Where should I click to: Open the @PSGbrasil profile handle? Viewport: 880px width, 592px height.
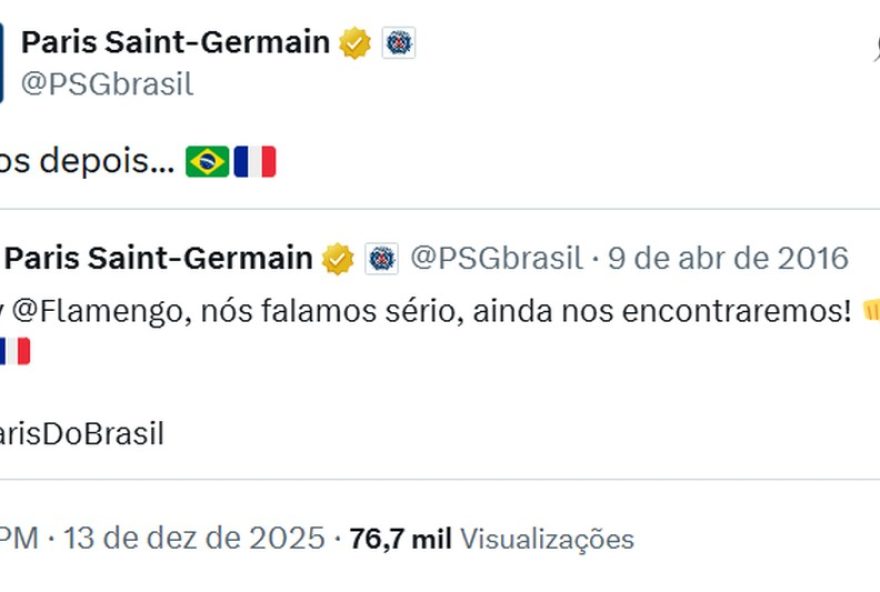coord(105,84)
